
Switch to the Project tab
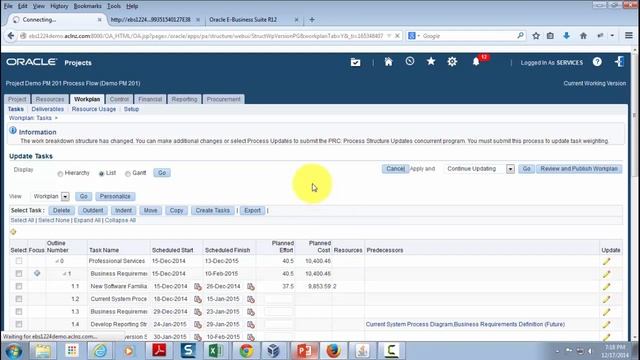[17, 99]
